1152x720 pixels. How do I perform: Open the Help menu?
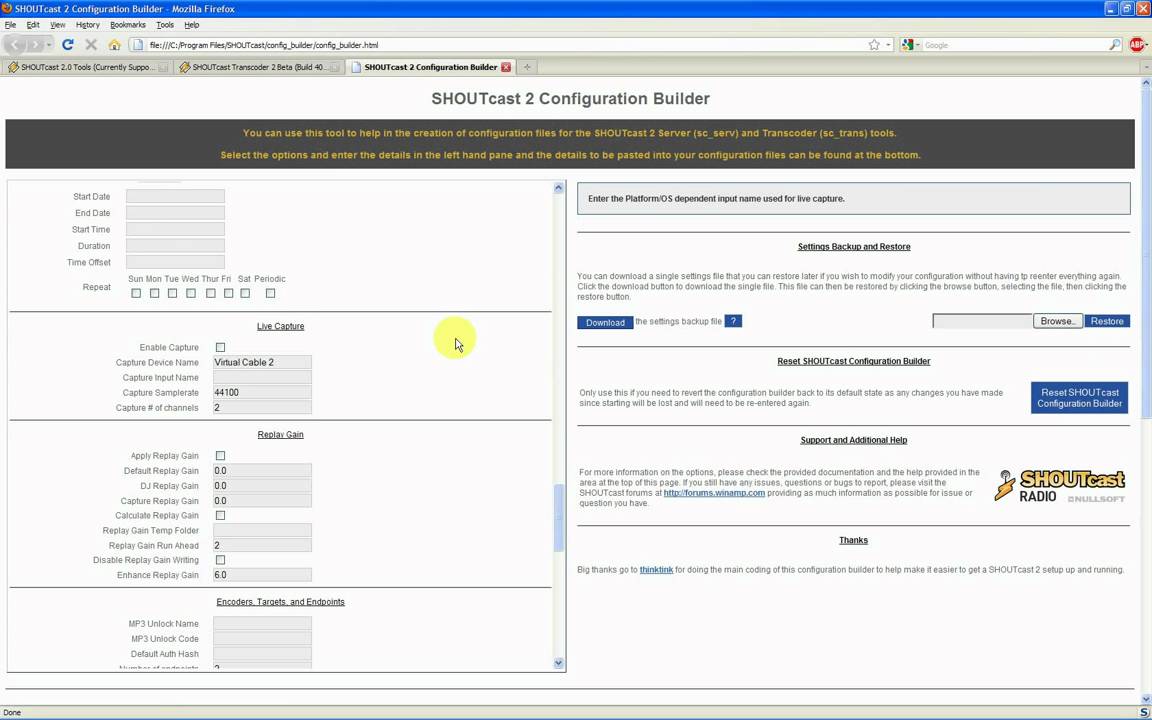(x=192, y=25)
